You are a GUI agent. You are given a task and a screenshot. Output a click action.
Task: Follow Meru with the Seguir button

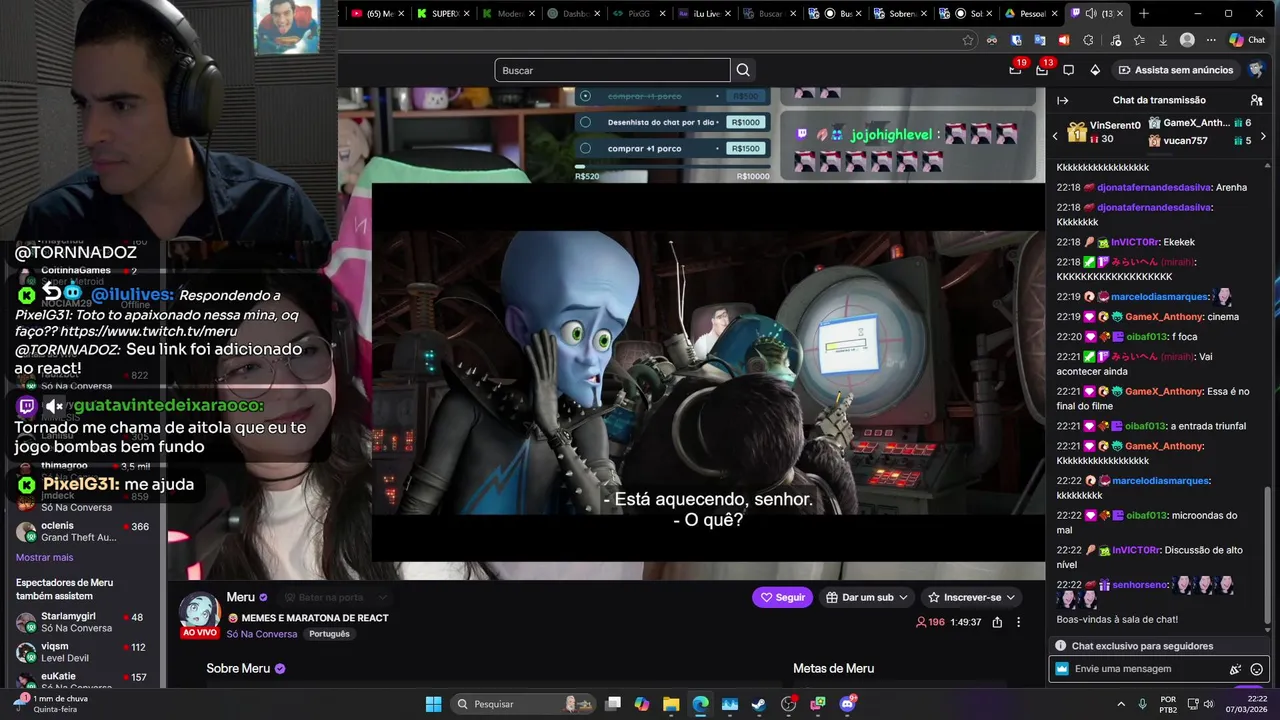782,597
